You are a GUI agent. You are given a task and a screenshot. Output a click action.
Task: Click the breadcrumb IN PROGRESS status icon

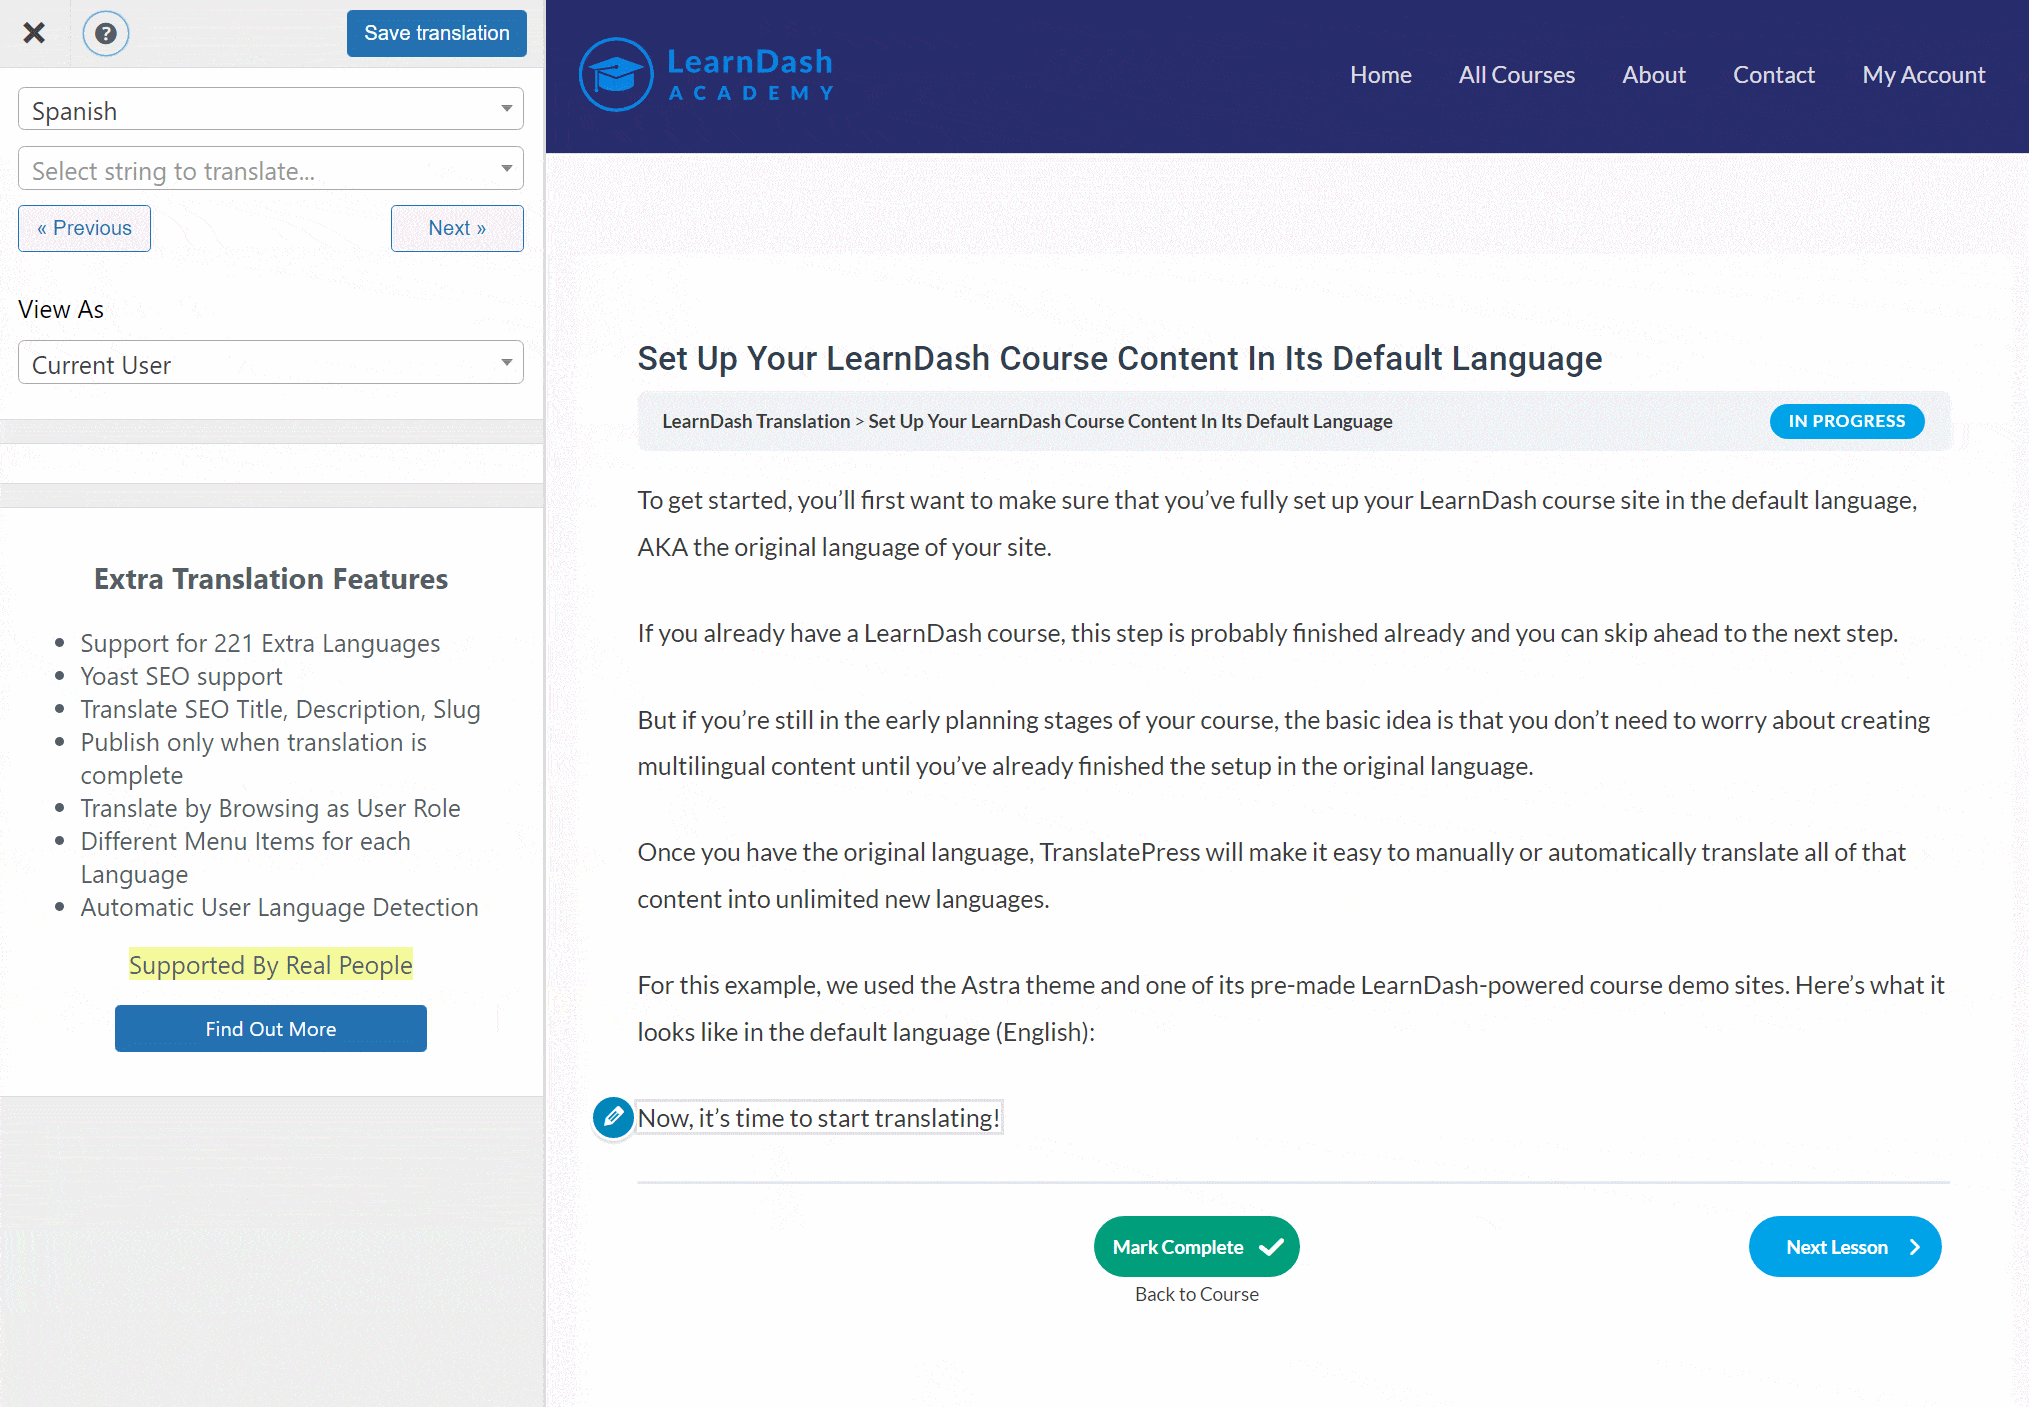[x=1847, y=419]
